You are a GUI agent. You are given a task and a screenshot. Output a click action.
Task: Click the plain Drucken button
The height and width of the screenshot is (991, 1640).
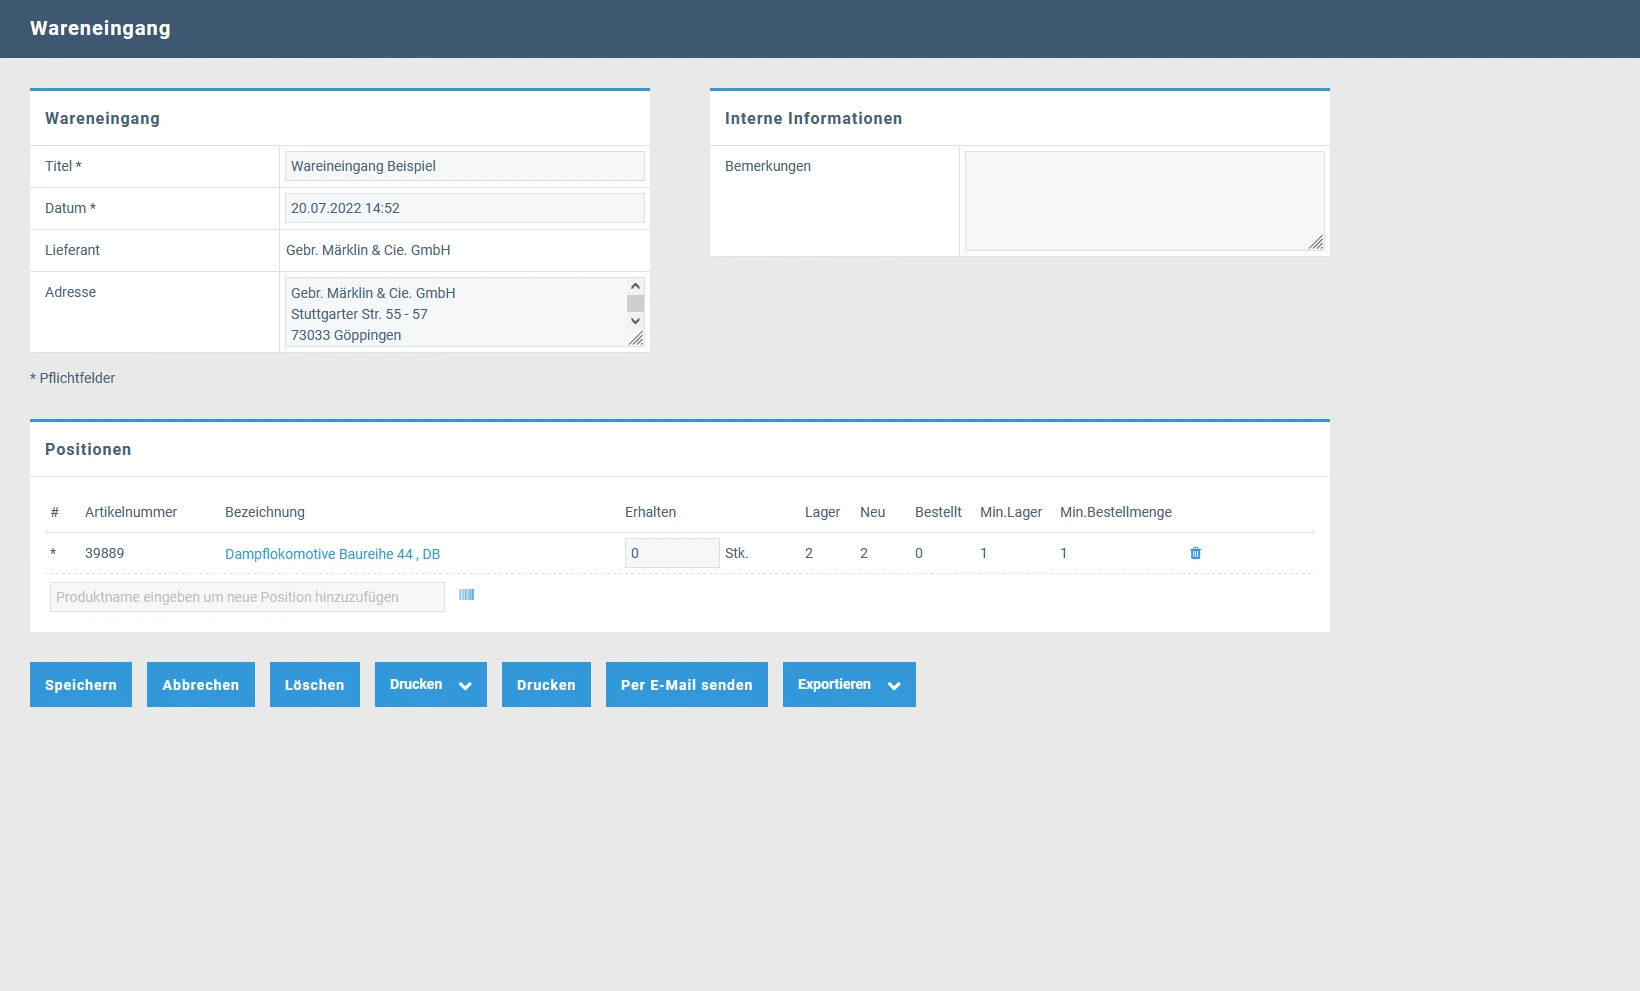pos(546,685)
